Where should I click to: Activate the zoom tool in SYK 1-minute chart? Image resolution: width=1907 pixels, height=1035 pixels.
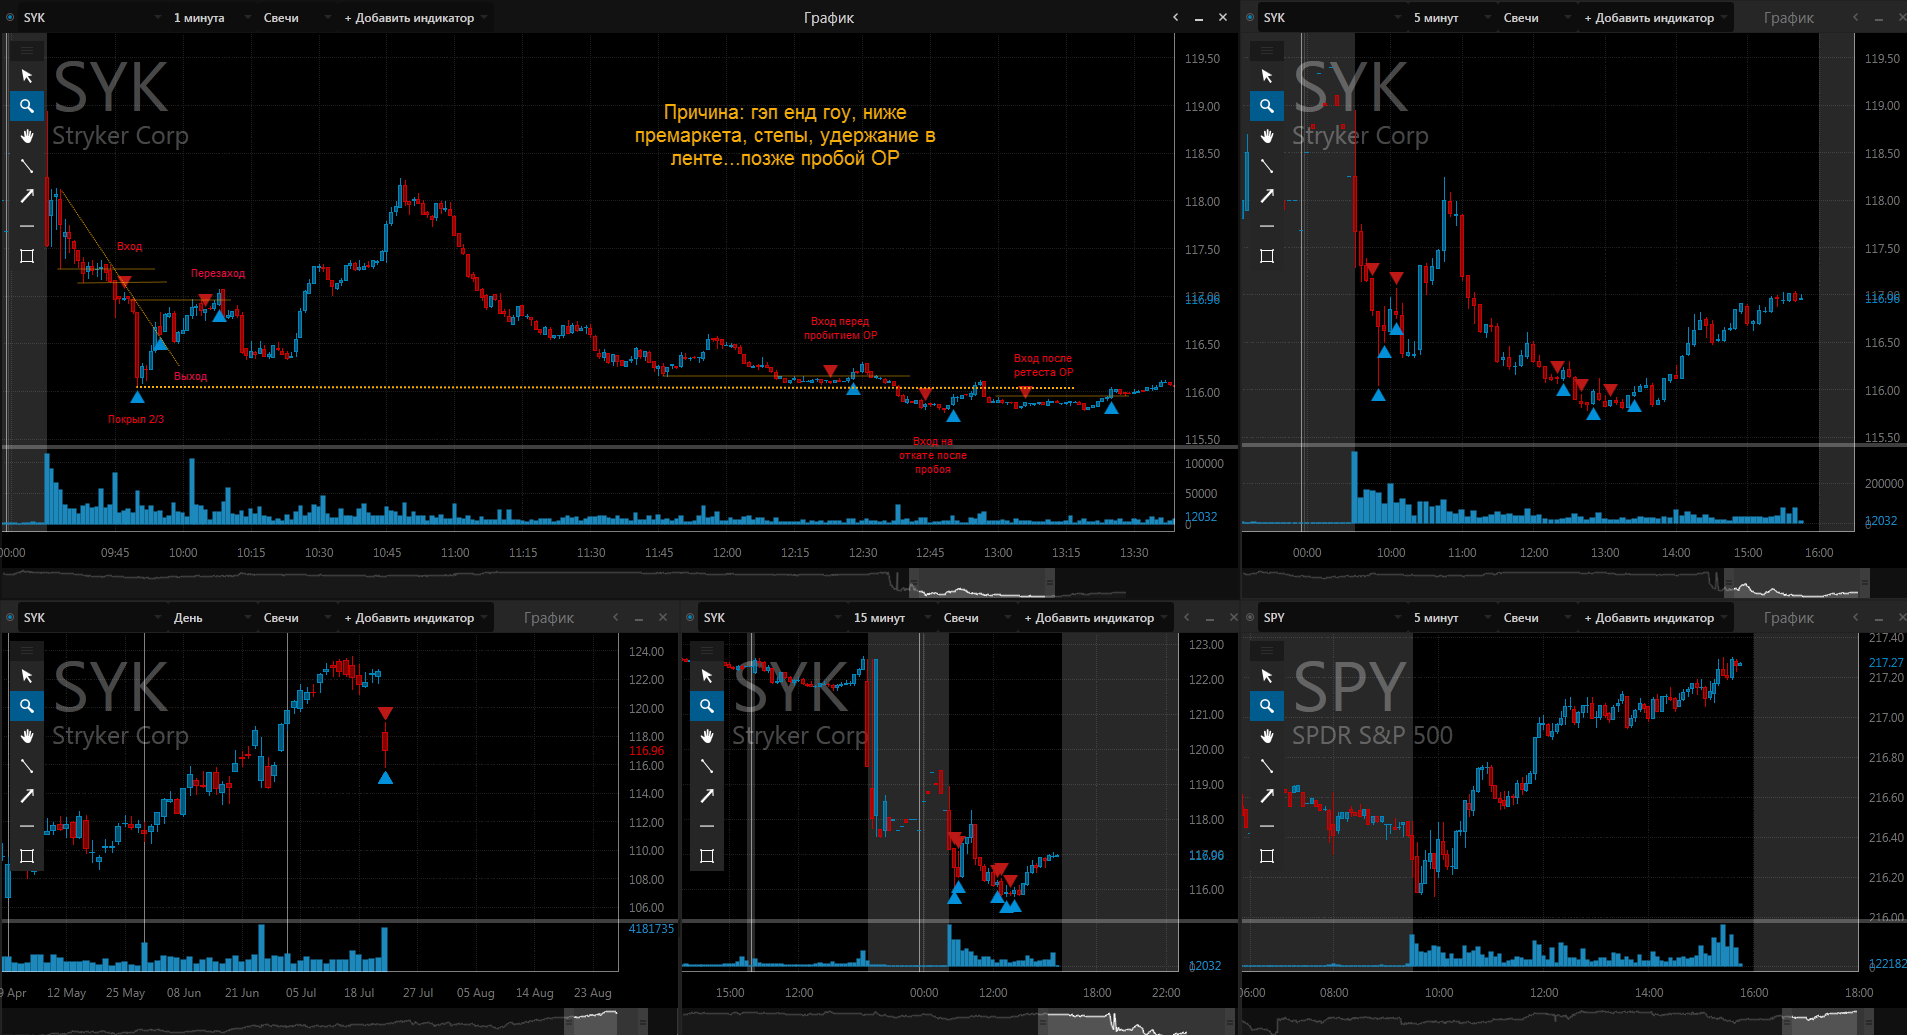point(27,106)
